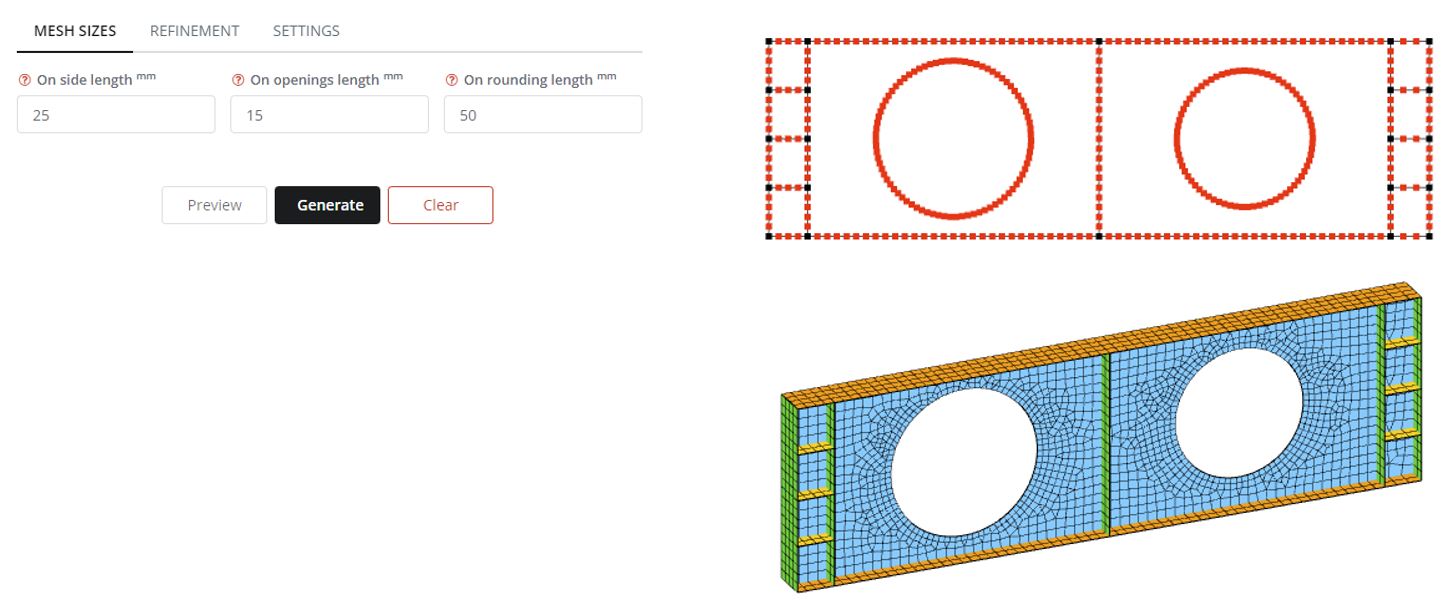Click the green stiffener at the mesh's left end
The height and width of the screenshot is (602, 1443).
(x=789, y=492)
